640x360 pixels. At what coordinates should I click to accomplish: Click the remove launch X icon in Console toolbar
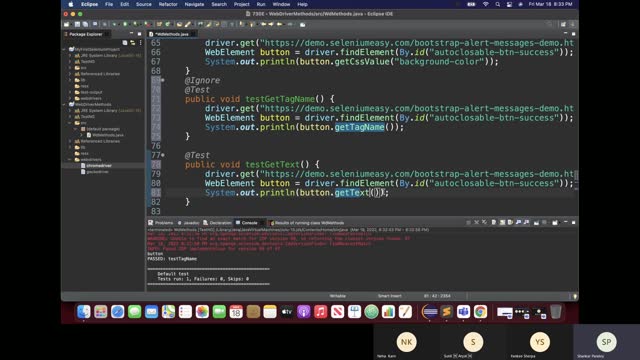pos(476,222)
